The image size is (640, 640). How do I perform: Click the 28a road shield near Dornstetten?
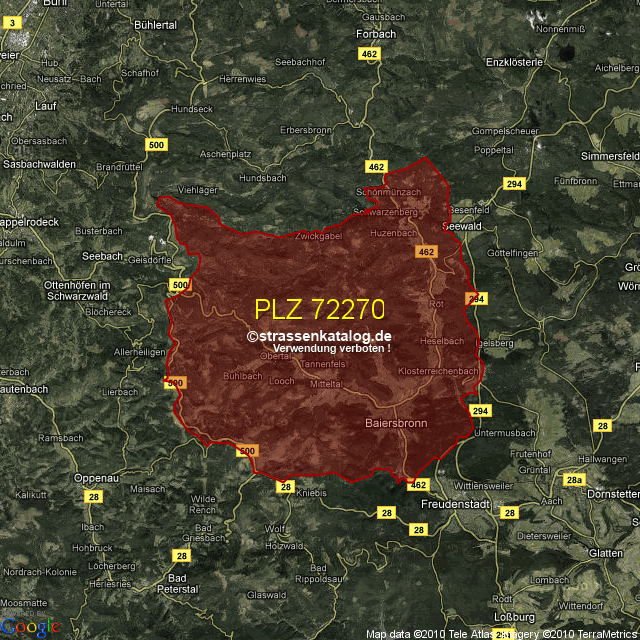(572, 480)
